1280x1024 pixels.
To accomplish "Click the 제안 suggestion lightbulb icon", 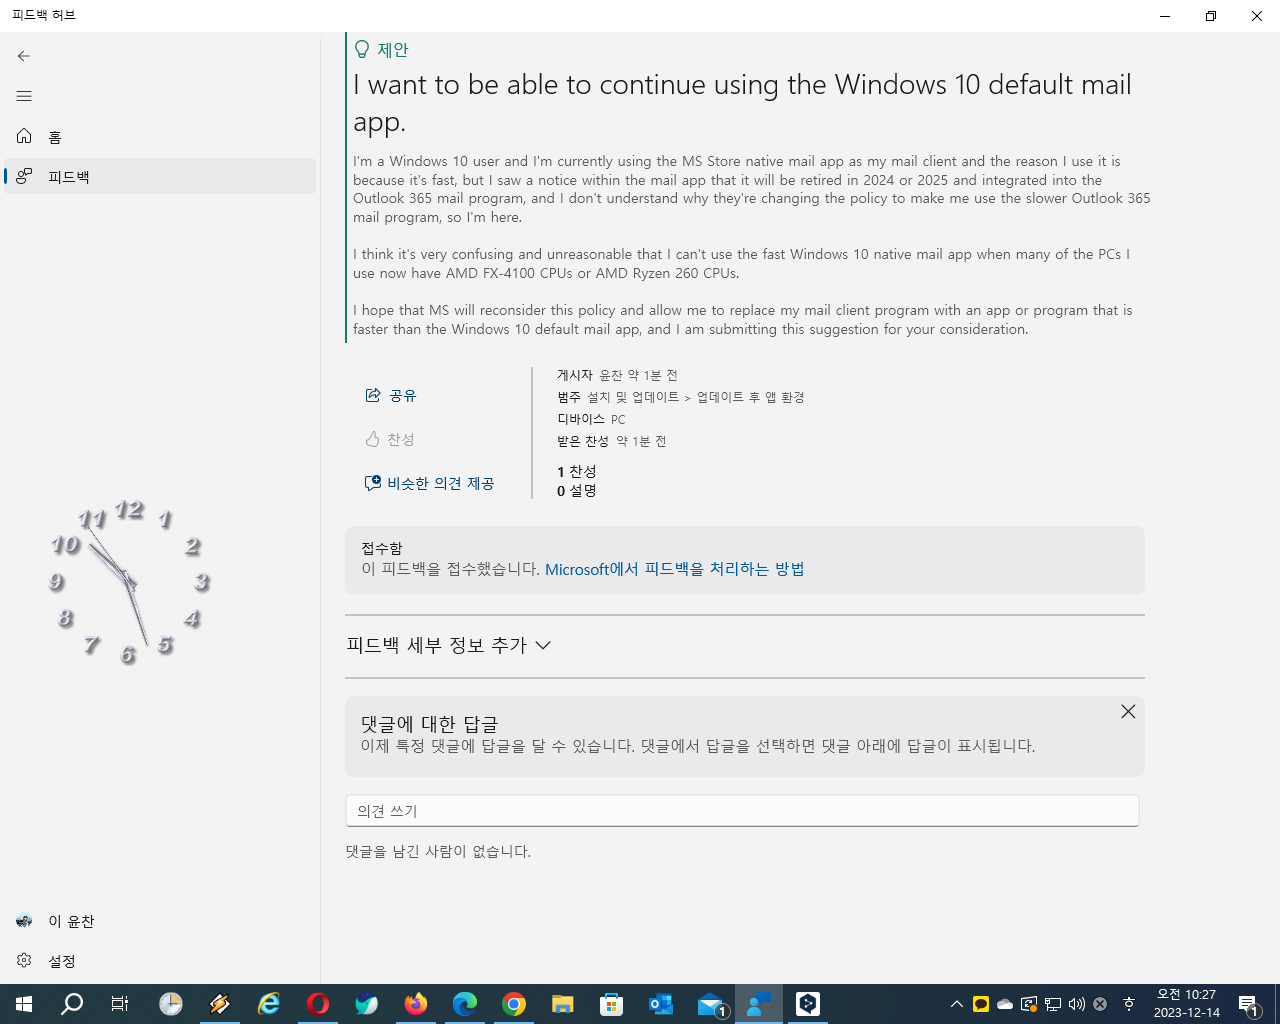I will pos(362,49).
